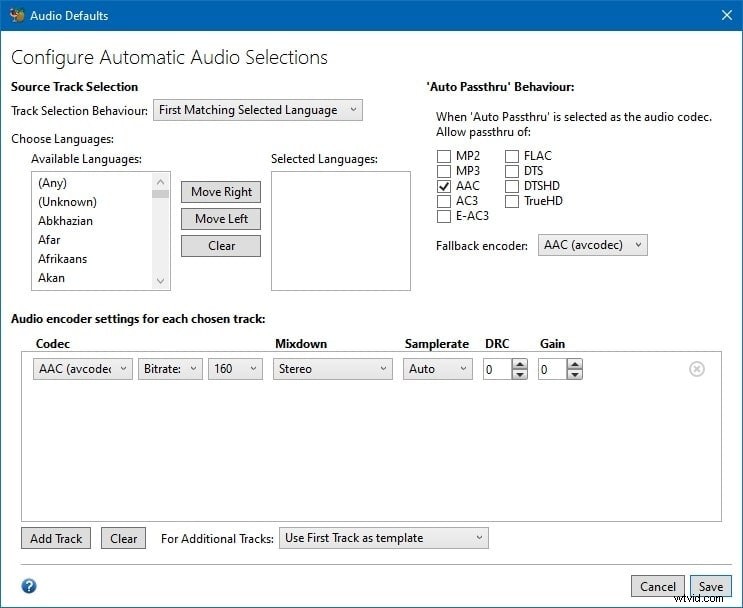The height and width of the screenshot is (608, 743).
Task: Remove the audio track with X icon
Action: pyautogui.click(x=697, y=369)
